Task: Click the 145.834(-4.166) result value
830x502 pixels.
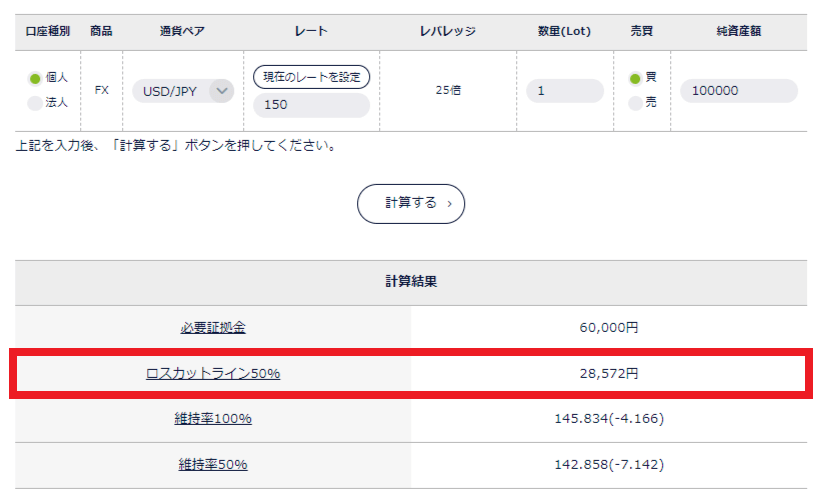Action: (609, 418)
